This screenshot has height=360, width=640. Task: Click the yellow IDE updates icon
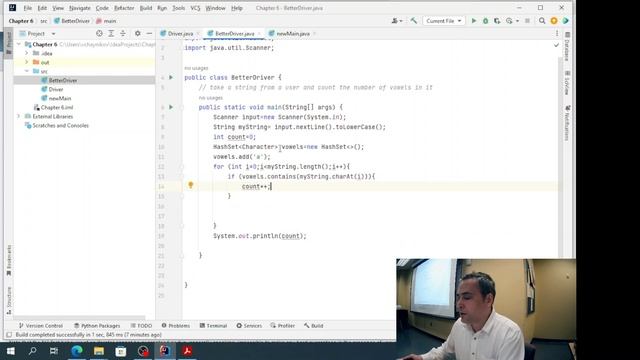[x=554, y=20]
